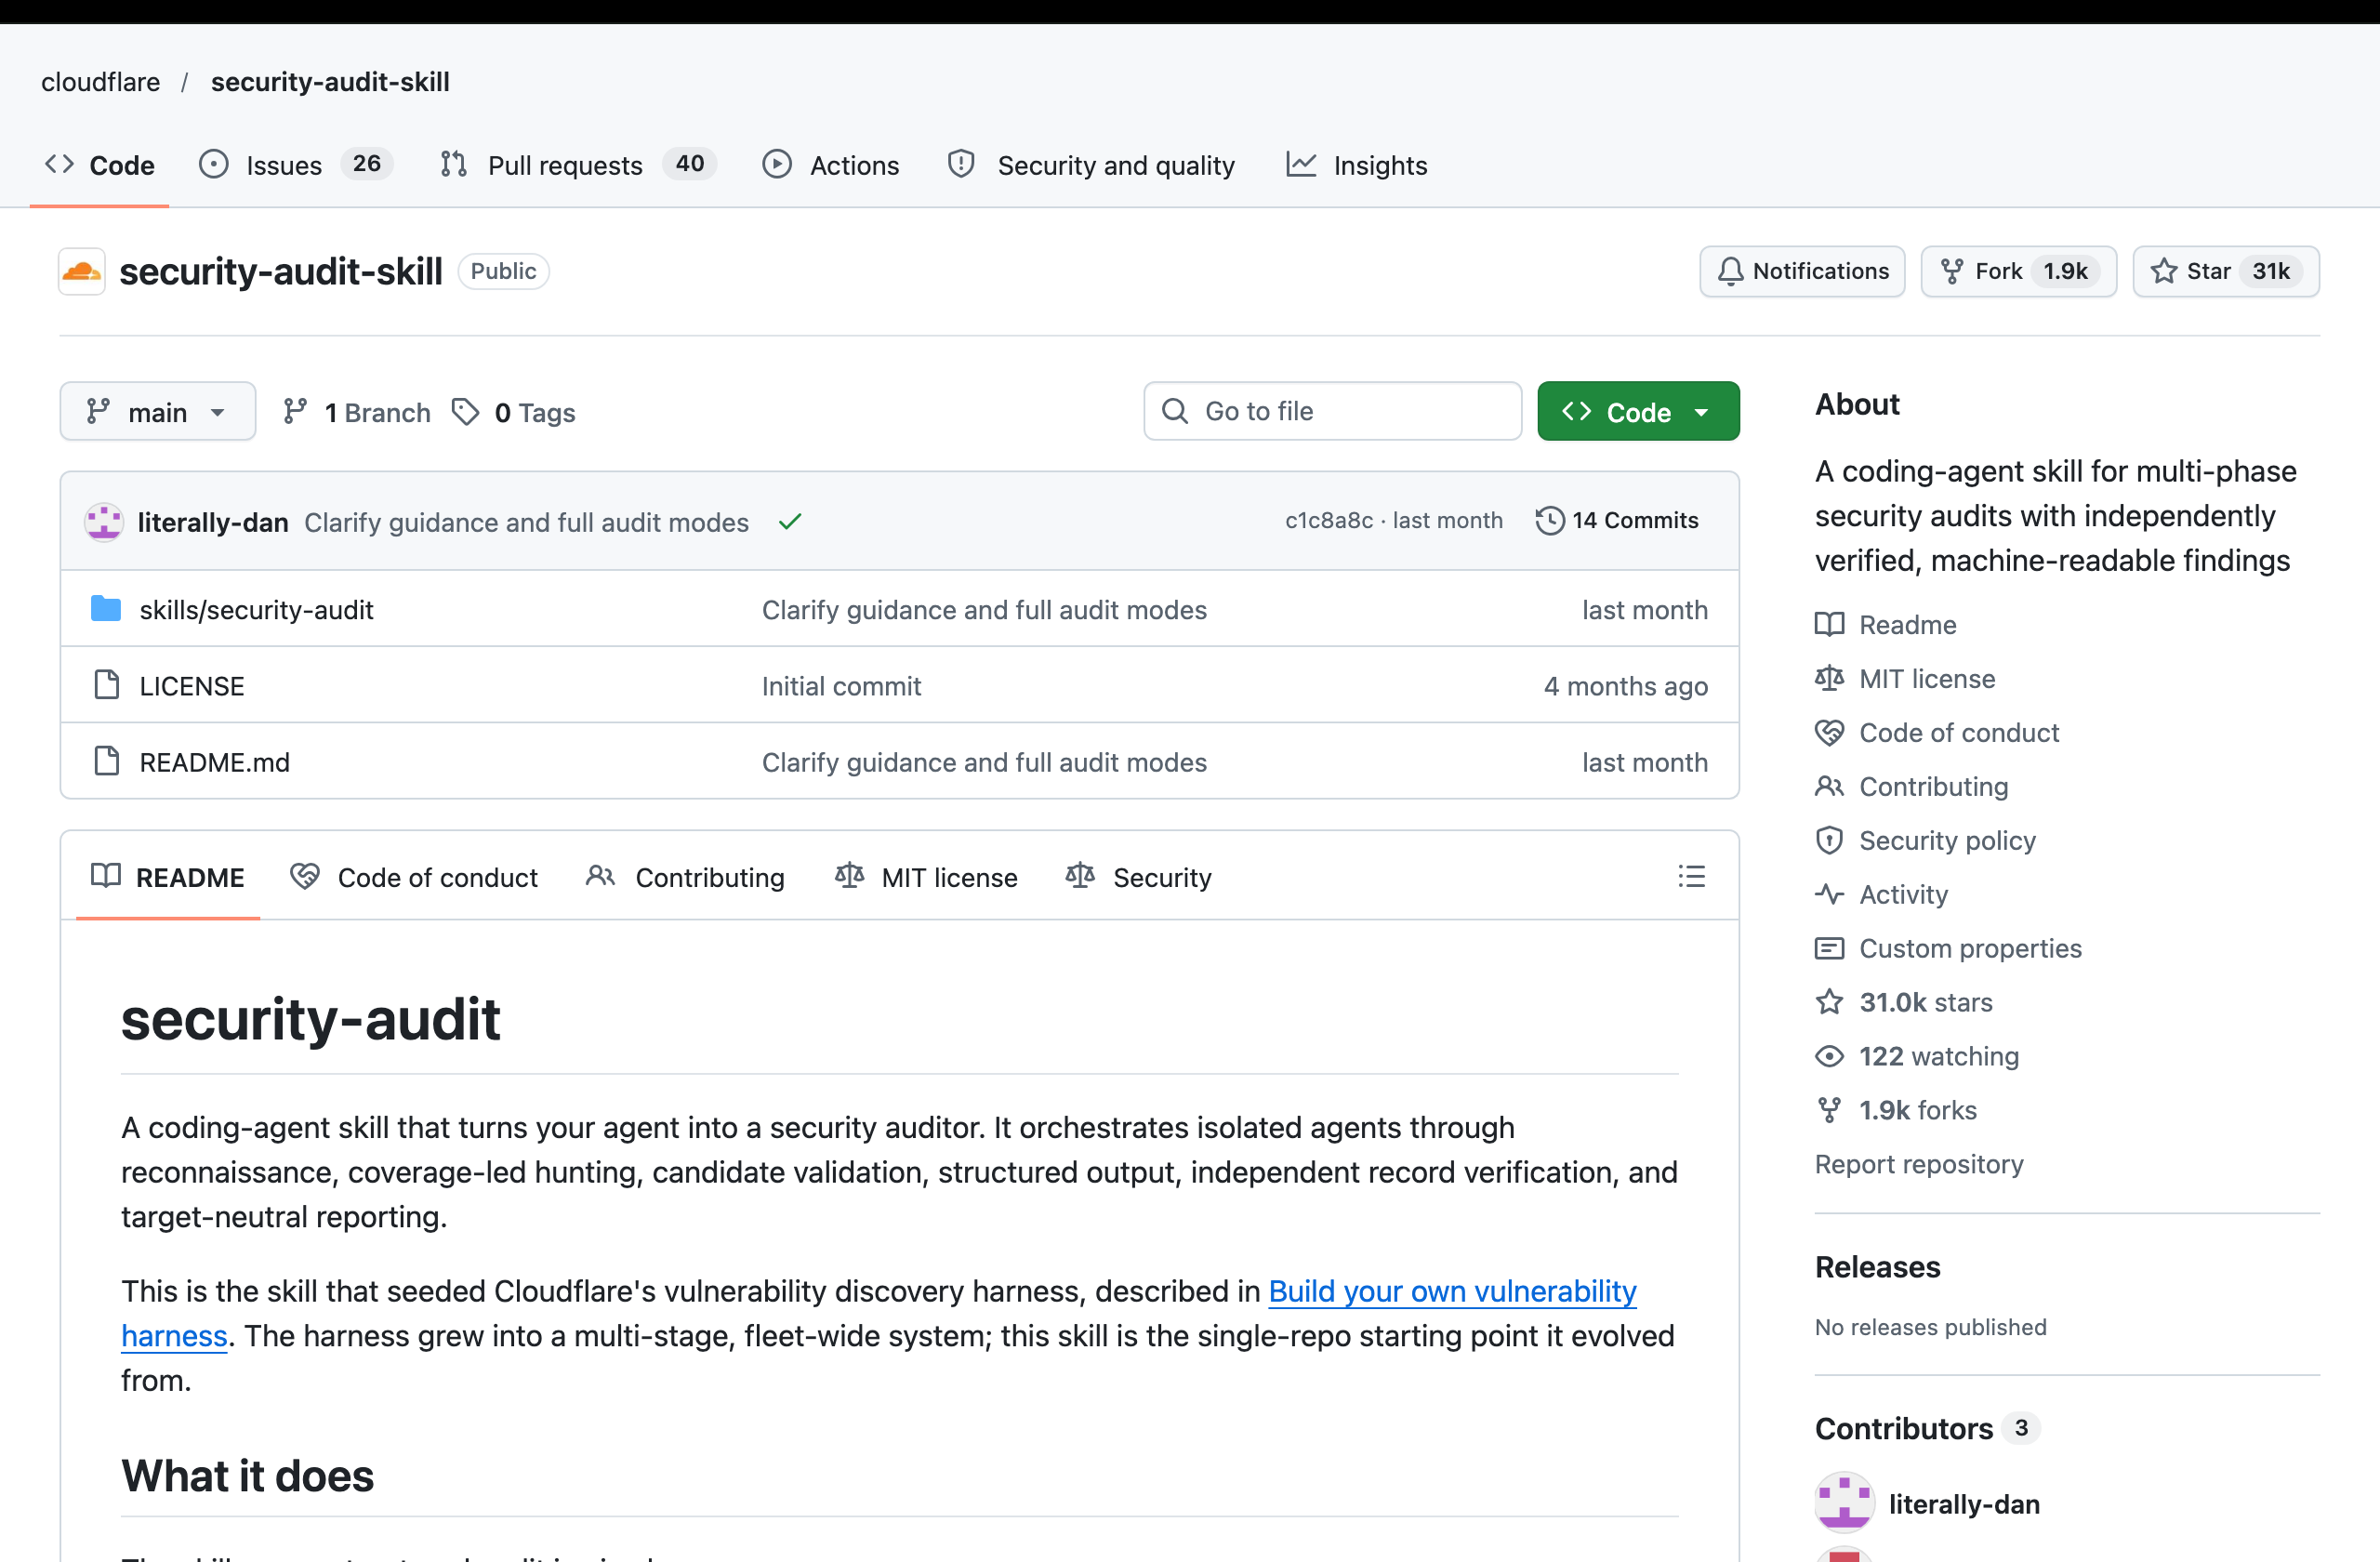View the 1.9k forks list
This screenshot has height=1562, width=2380.
coord(1896,1110)
